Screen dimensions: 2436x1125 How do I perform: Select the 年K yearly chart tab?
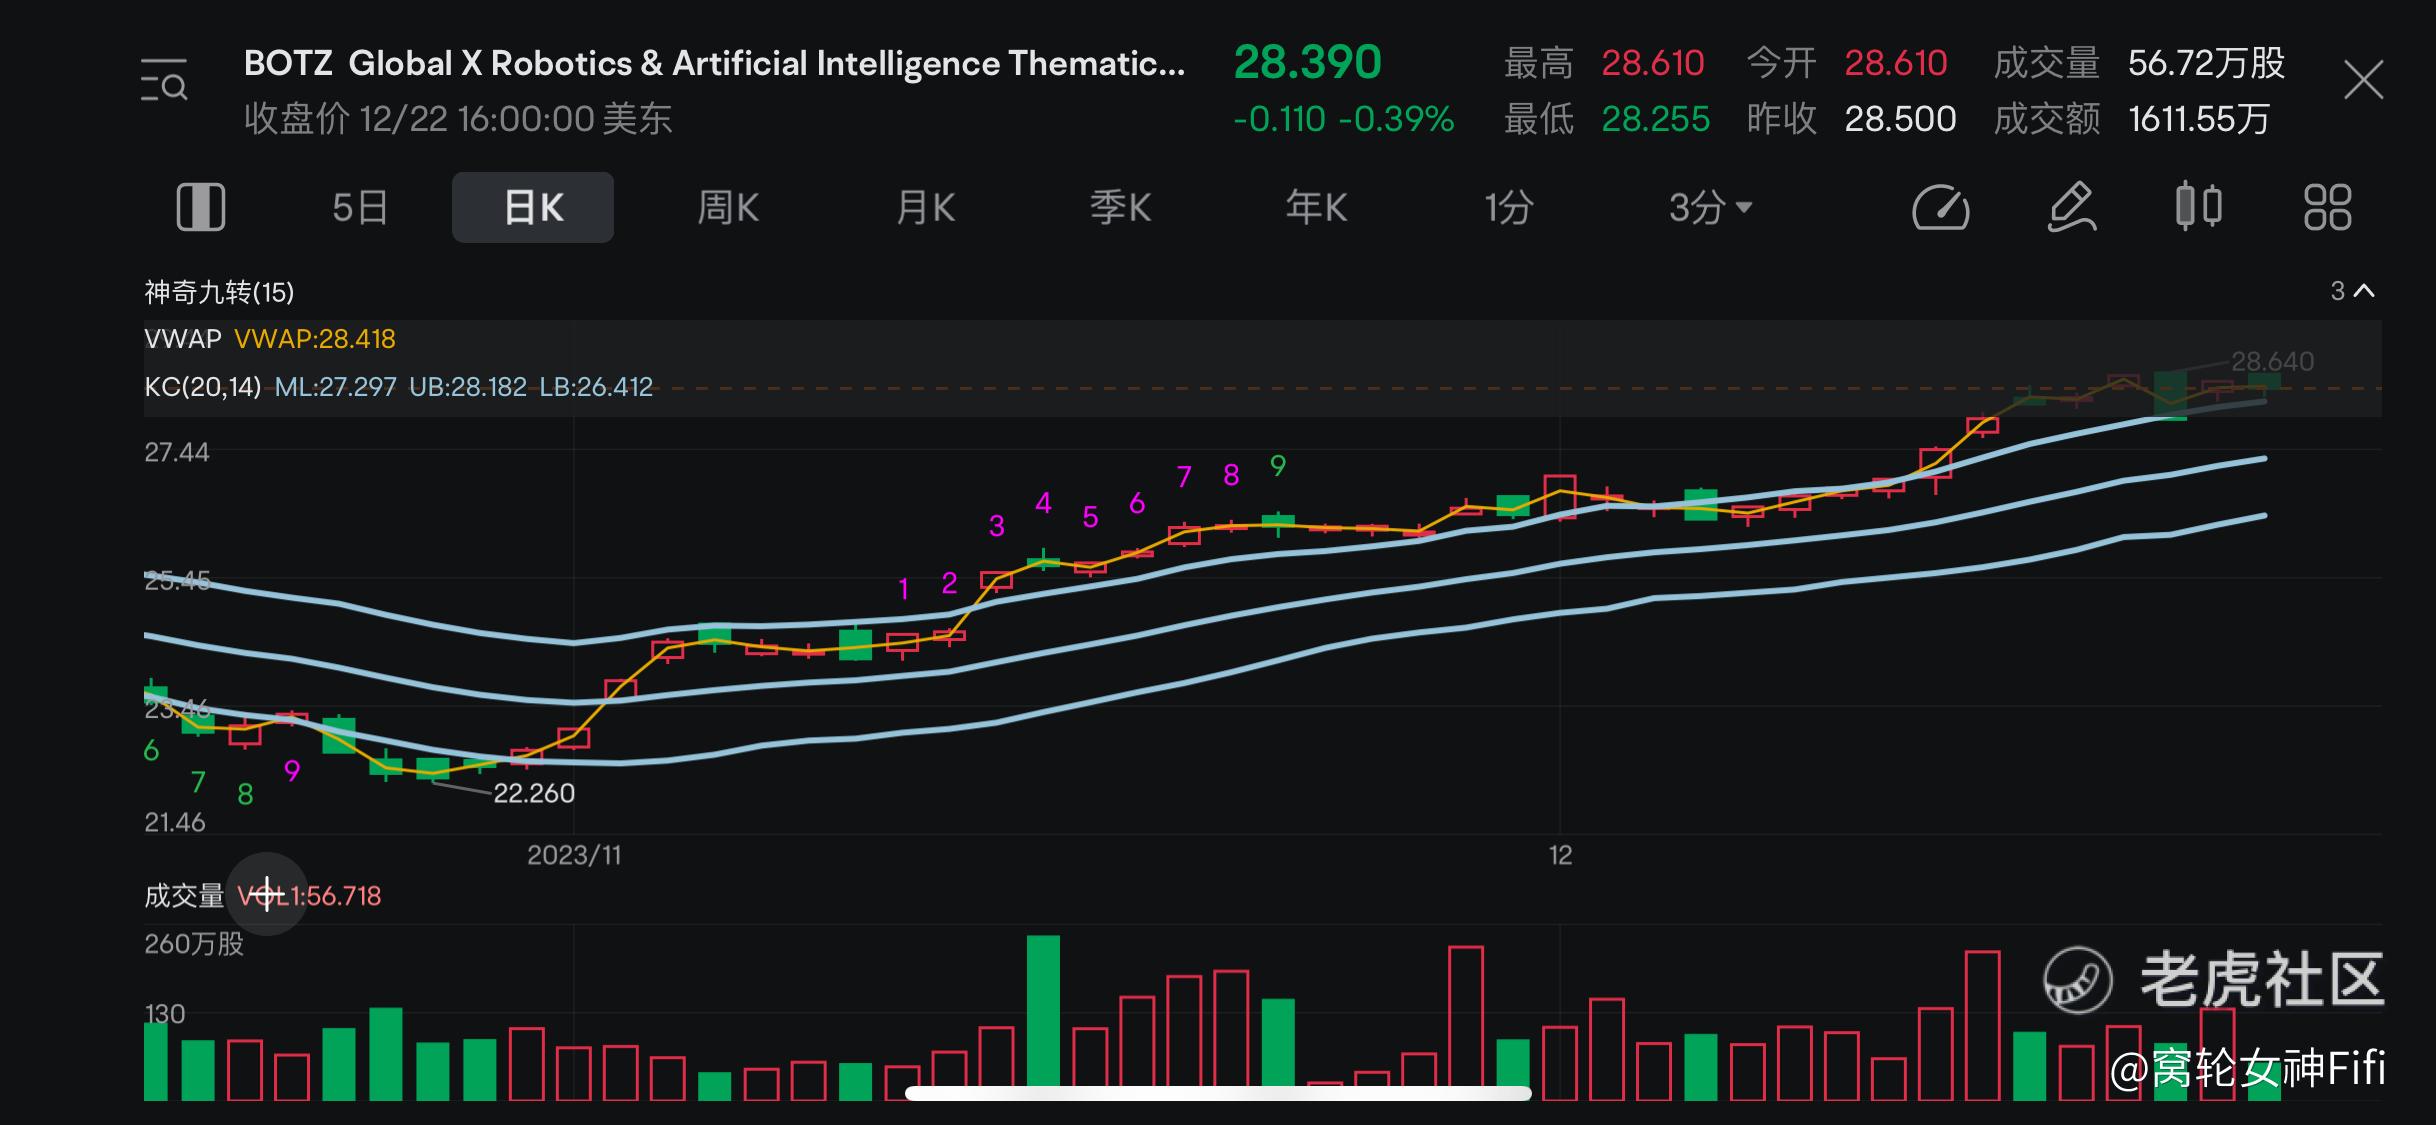(x=1316, y=207)
